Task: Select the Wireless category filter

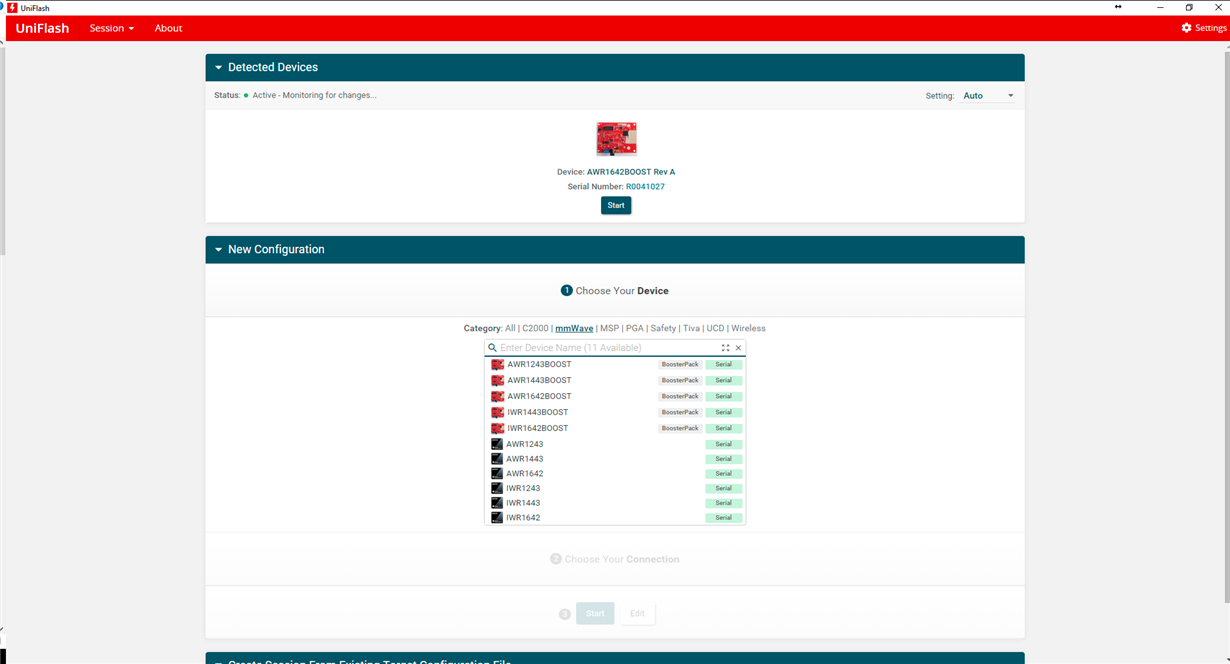Action: 748,328
